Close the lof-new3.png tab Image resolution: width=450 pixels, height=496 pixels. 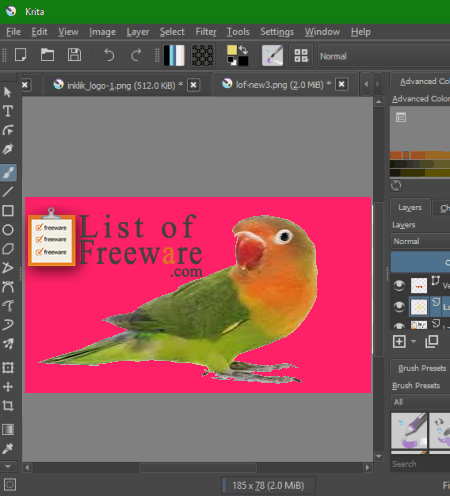[x=341, y=84]
